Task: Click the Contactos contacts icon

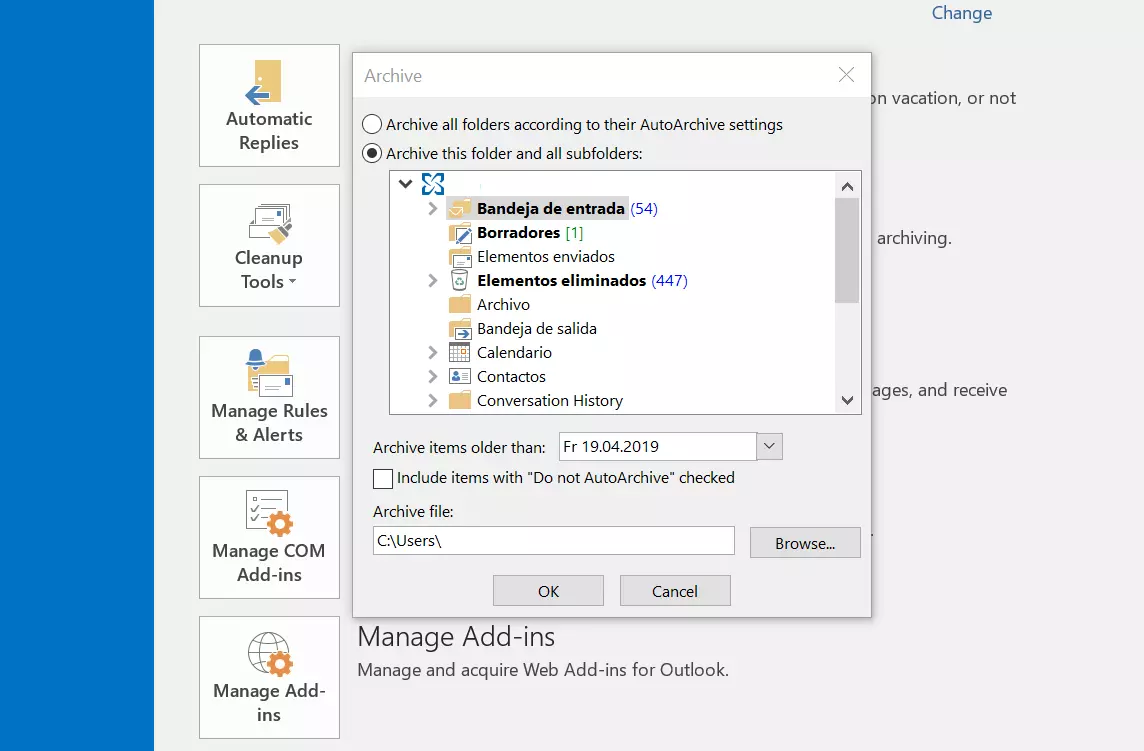Action: (x=460, y=376)
